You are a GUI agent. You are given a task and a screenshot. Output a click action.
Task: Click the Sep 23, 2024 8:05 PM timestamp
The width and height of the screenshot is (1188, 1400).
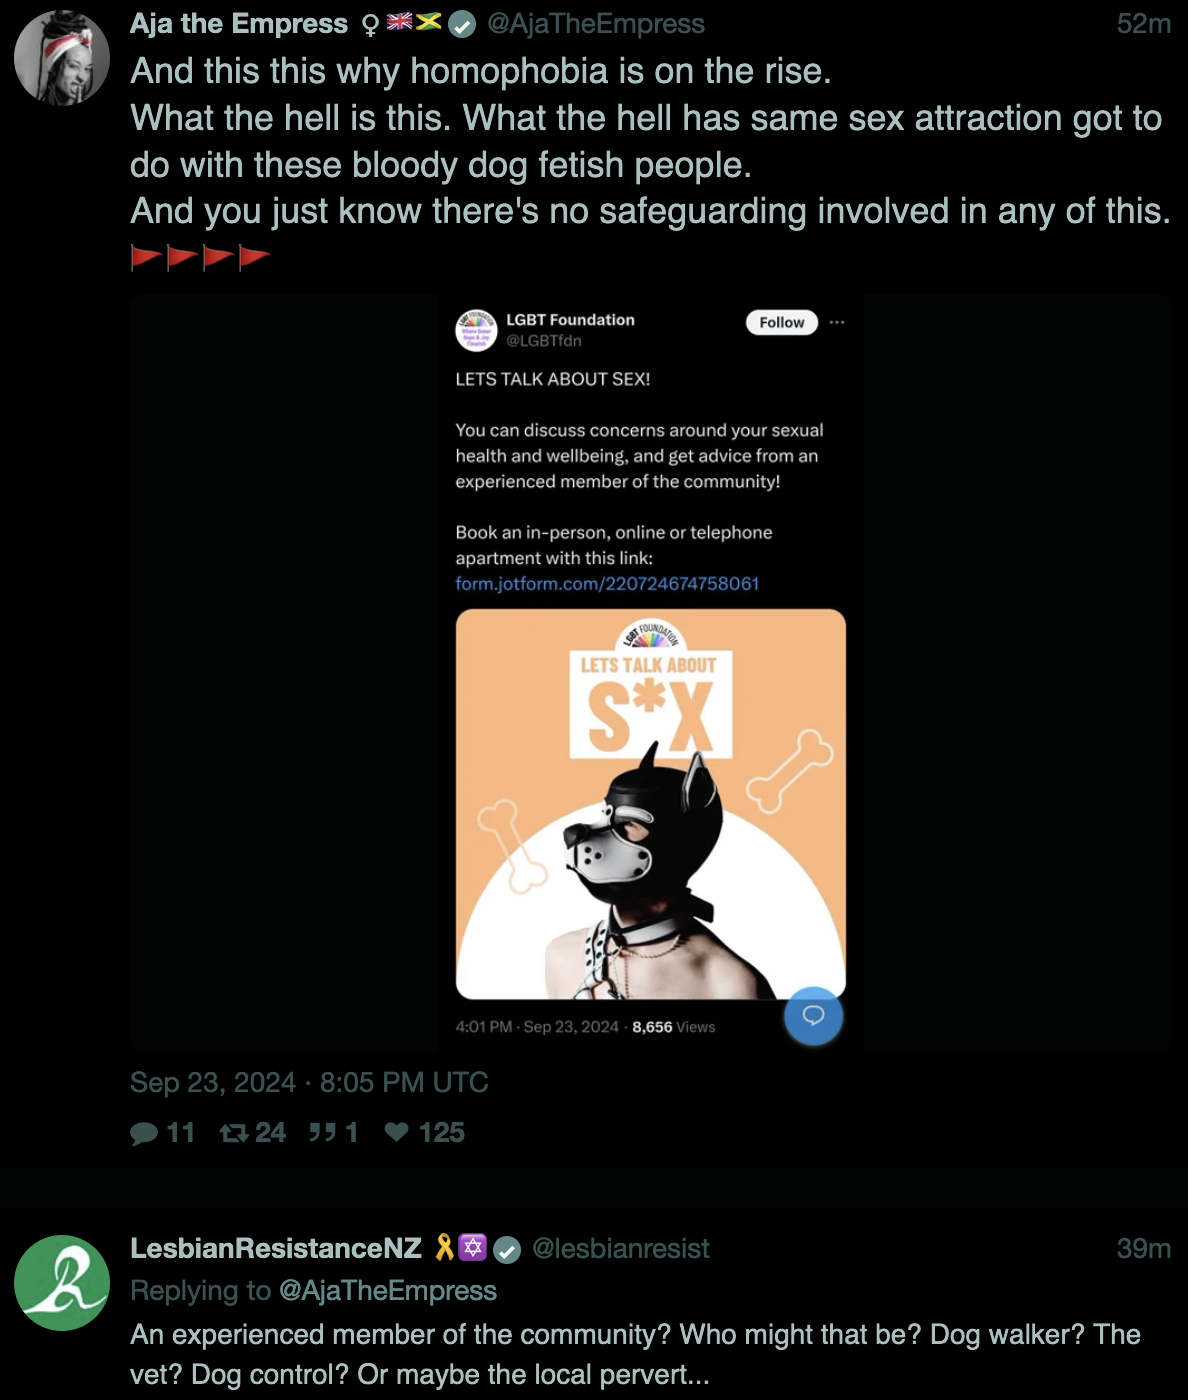click(x=309, y=1083)
